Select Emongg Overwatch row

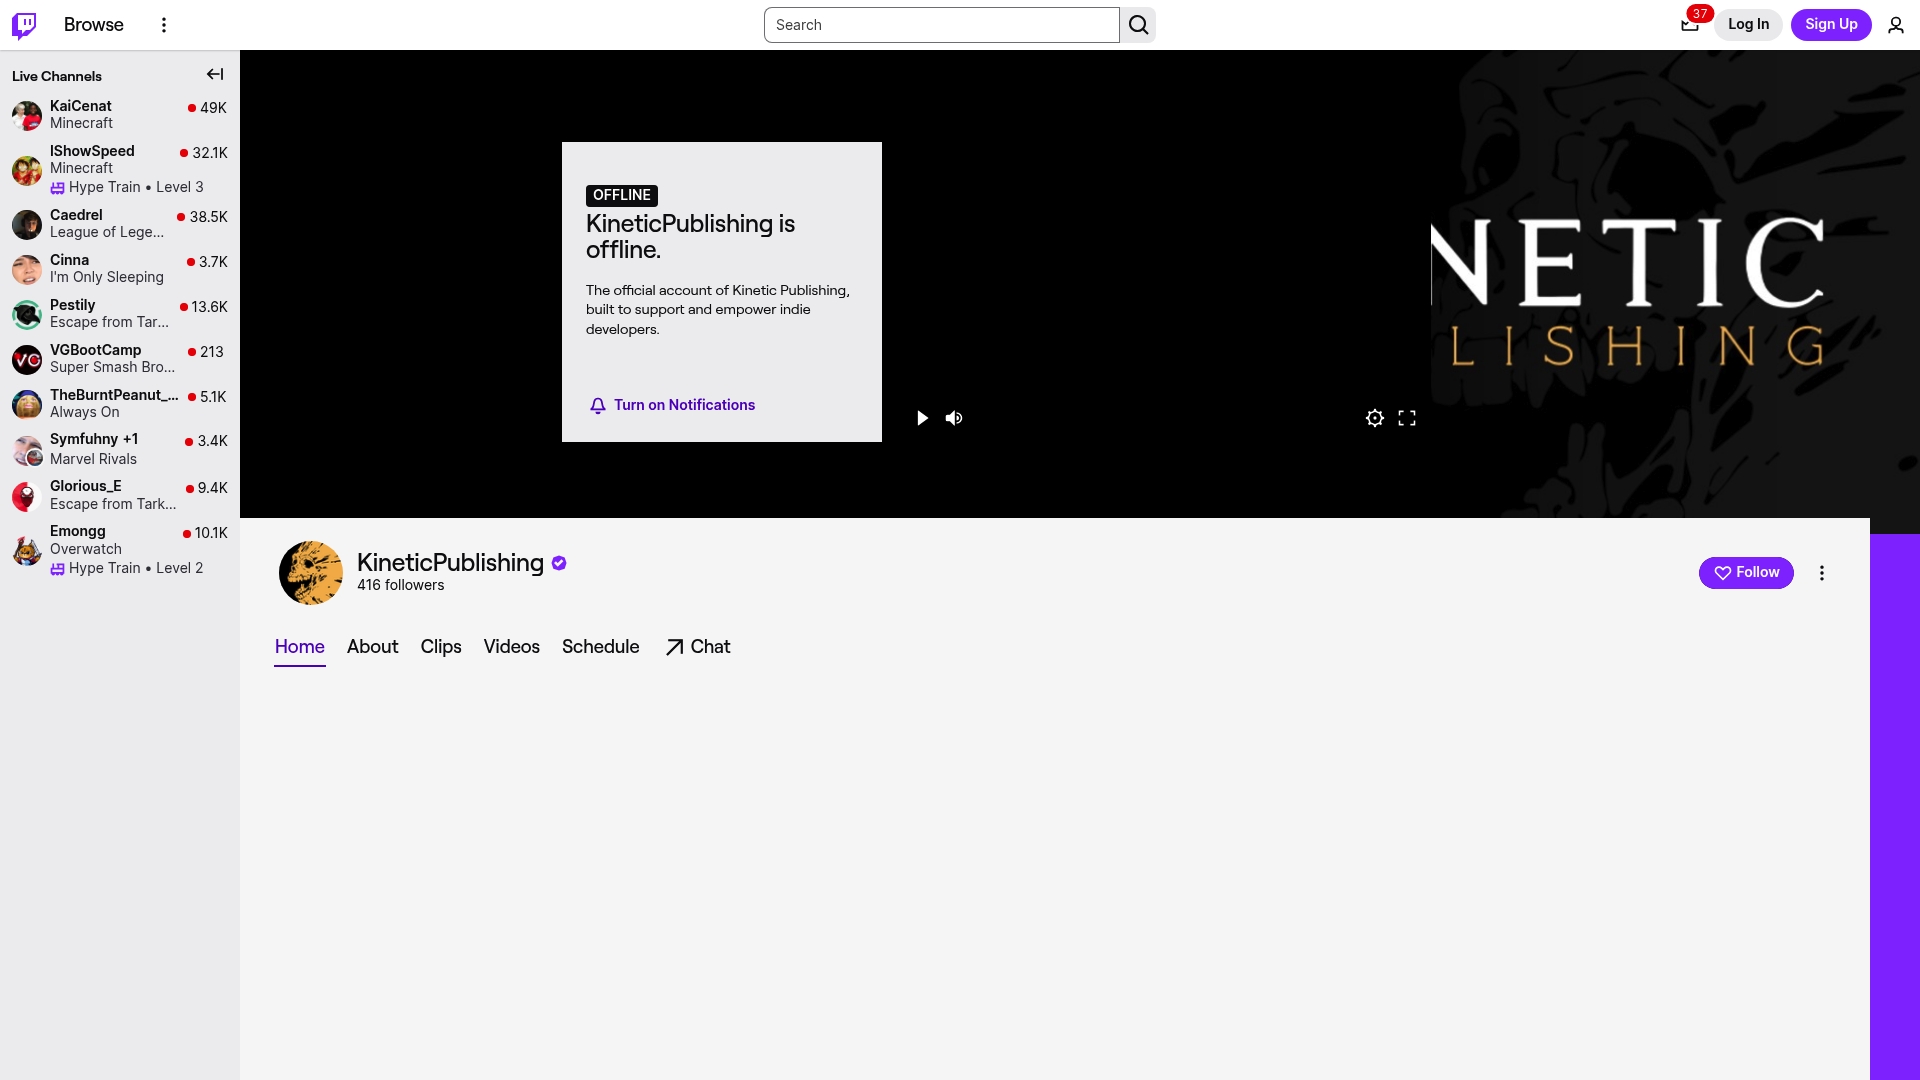point(120,550)
